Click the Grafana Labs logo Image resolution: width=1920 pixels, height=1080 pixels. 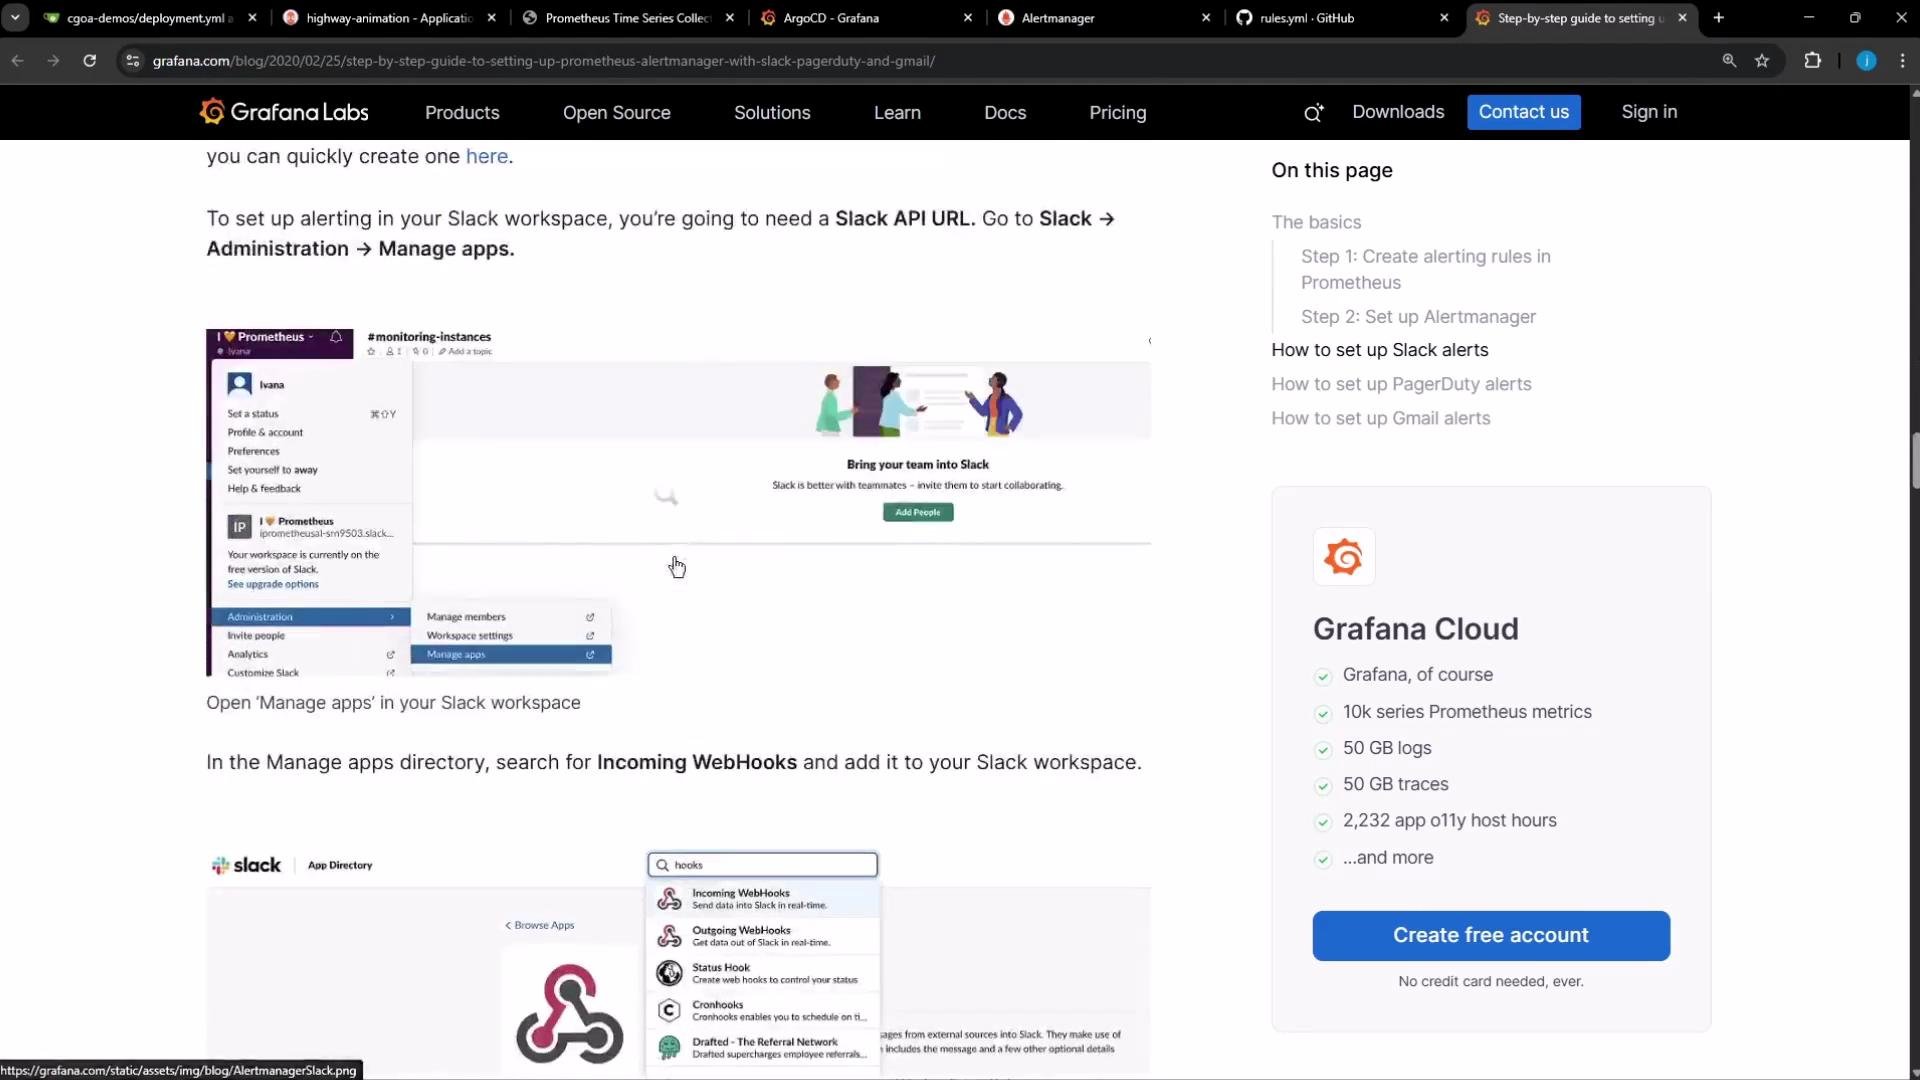(x=285, y=112)
